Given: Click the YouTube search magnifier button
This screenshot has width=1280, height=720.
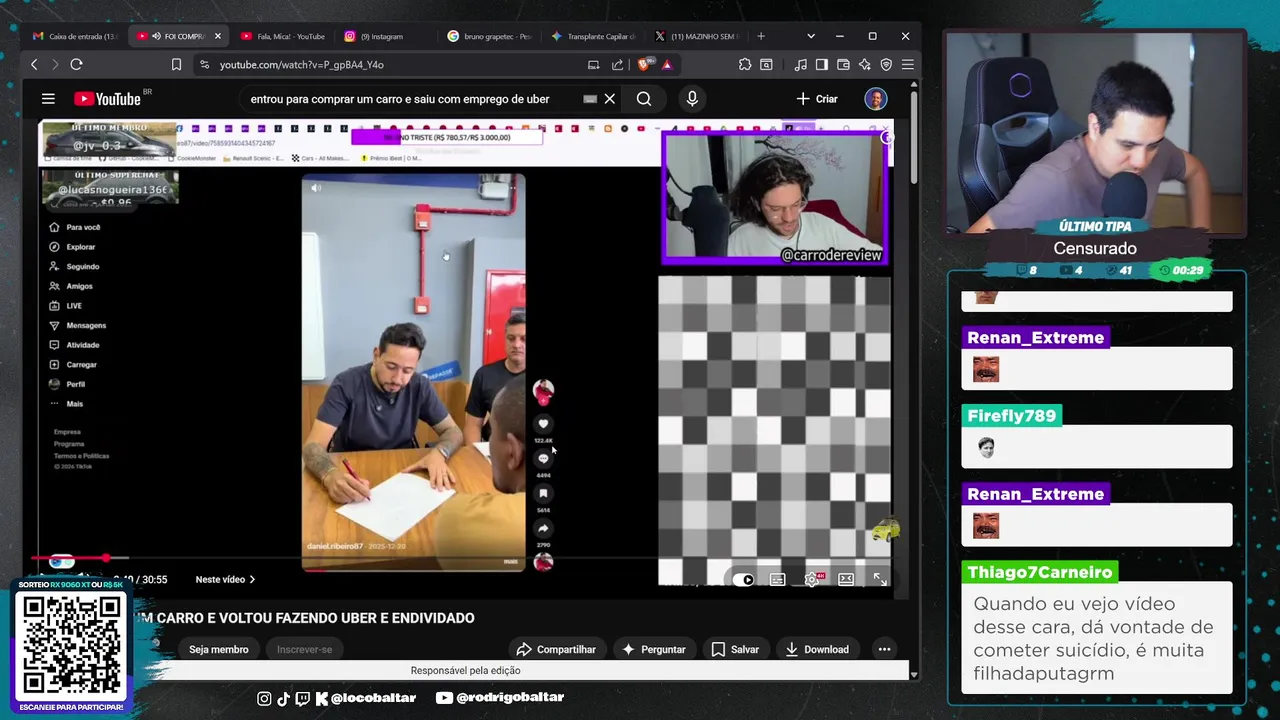Looking at the screenshot, I should pos(644,99).
